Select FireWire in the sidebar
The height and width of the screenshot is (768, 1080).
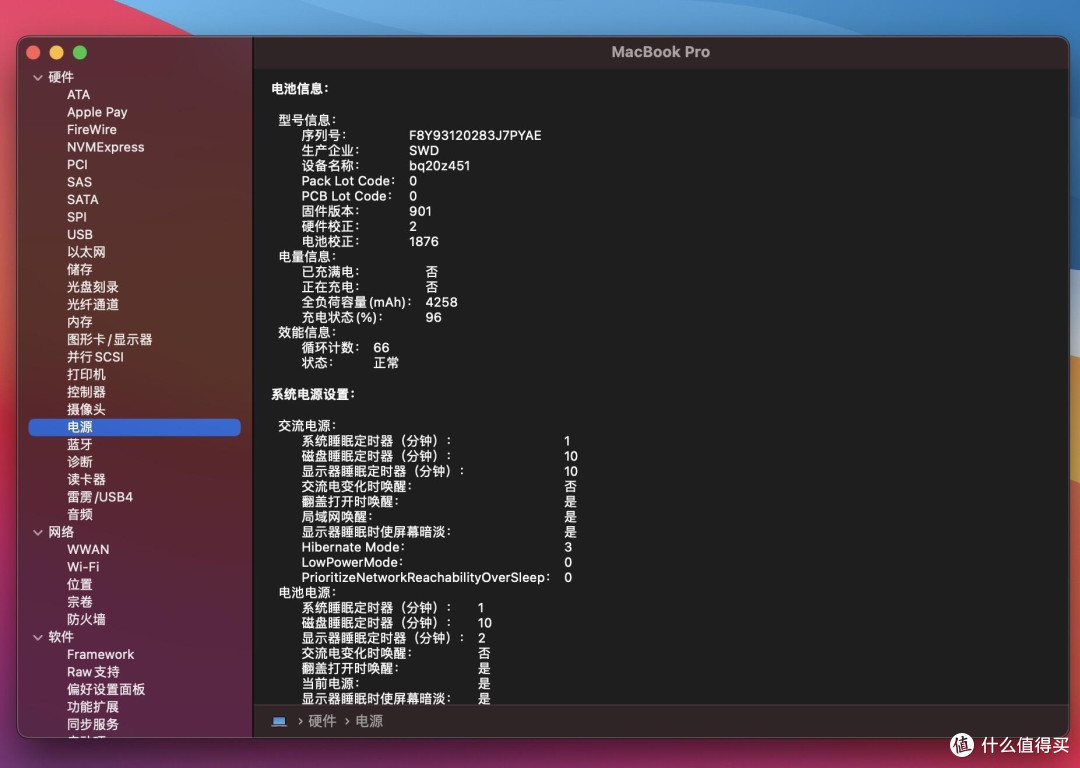click(92, 129)
